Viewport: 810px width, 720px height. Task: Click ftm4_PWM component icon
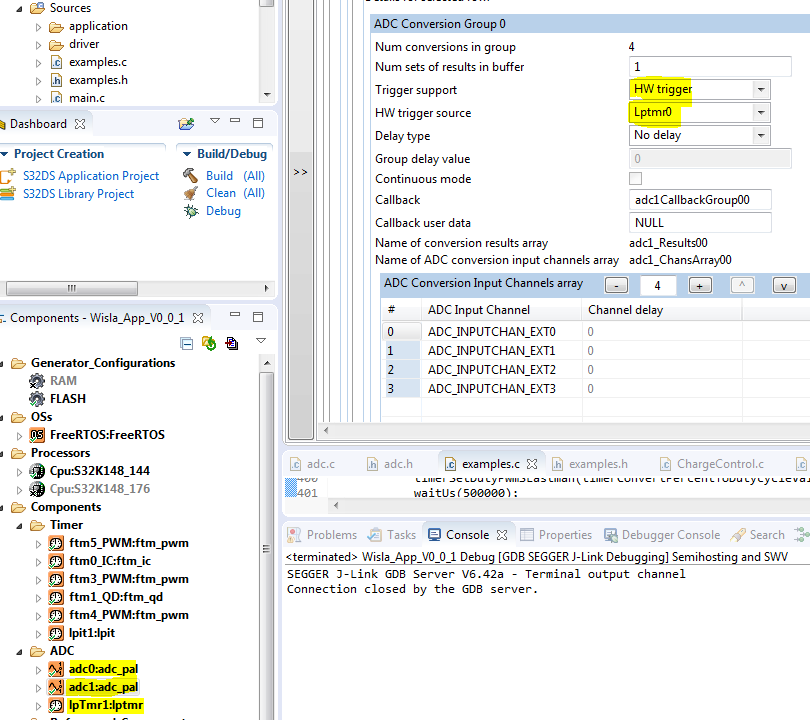[56, 616]
